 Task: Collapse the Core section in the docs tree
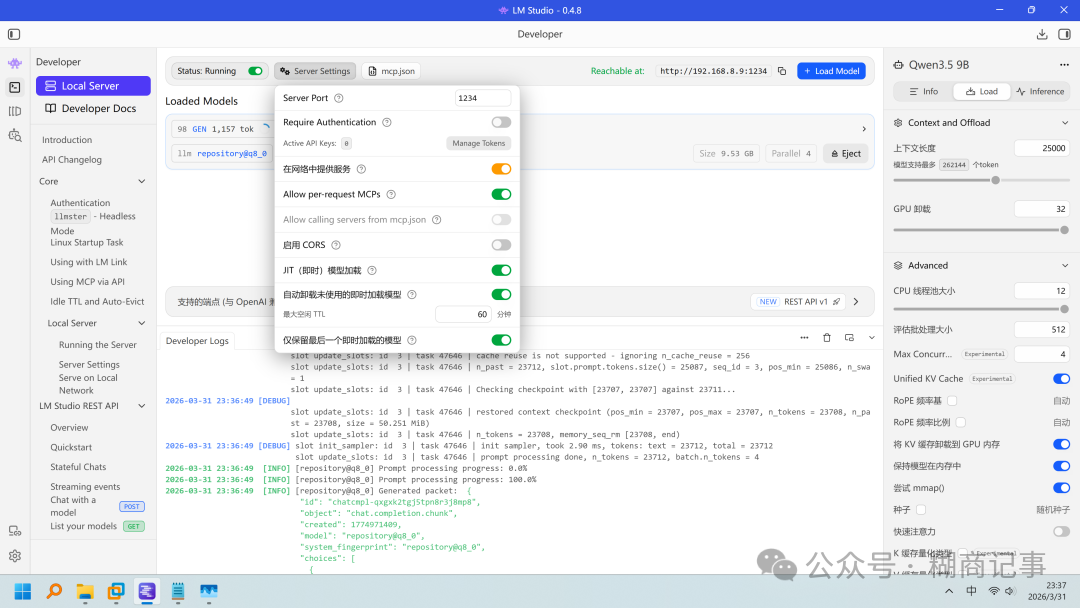point(142,182)
